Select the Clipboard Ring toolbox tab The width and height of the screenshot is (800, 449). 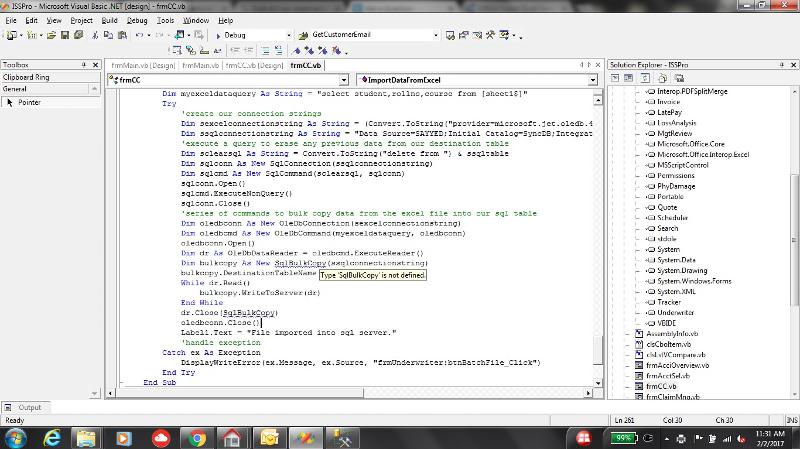tap(51, 77)
